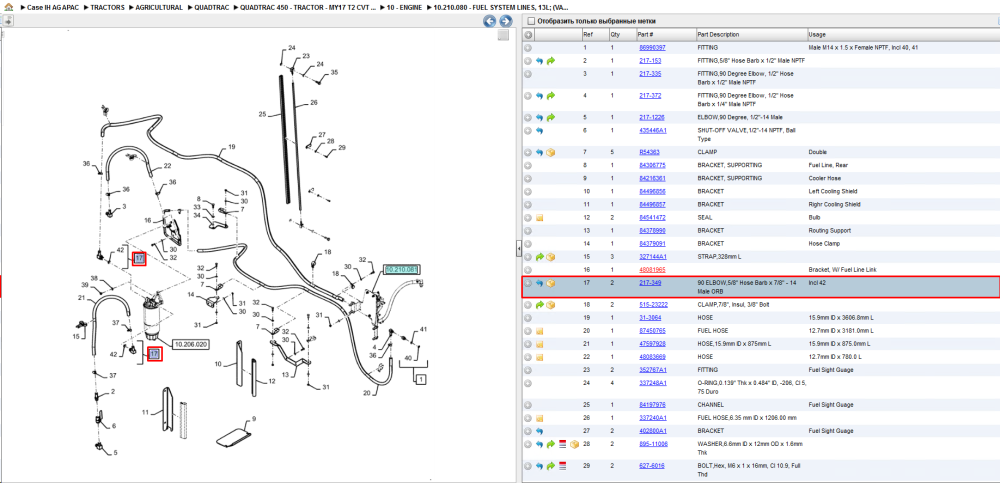Click the red list icon on Ref 29 BOLT row

tap(562, 466)
